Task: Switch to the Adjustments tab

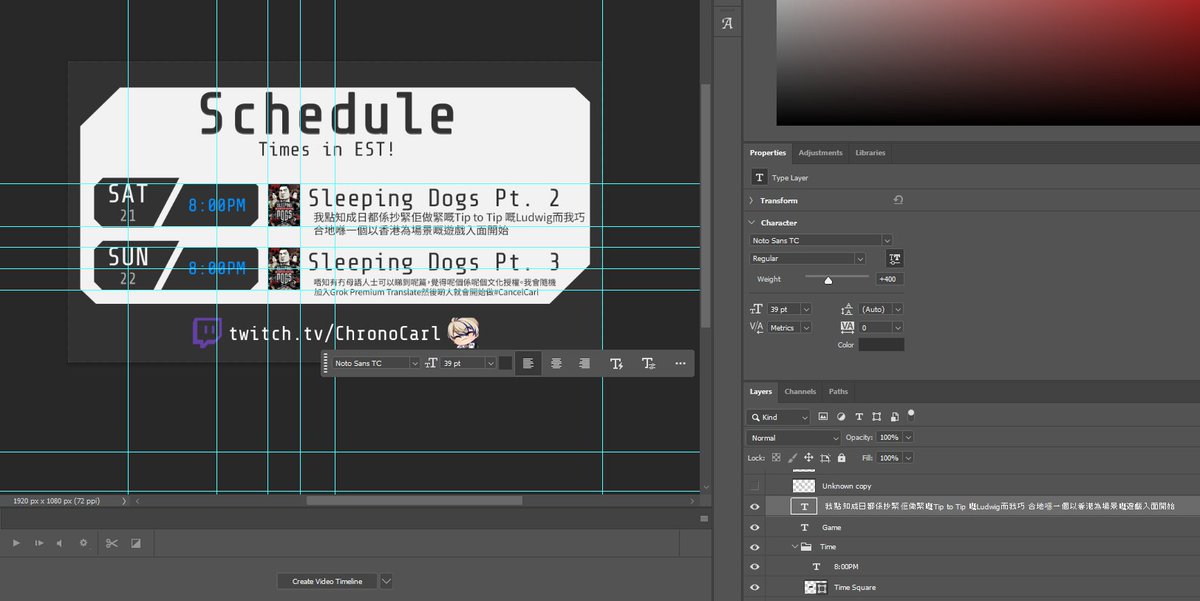Action: tap(820, 153)
